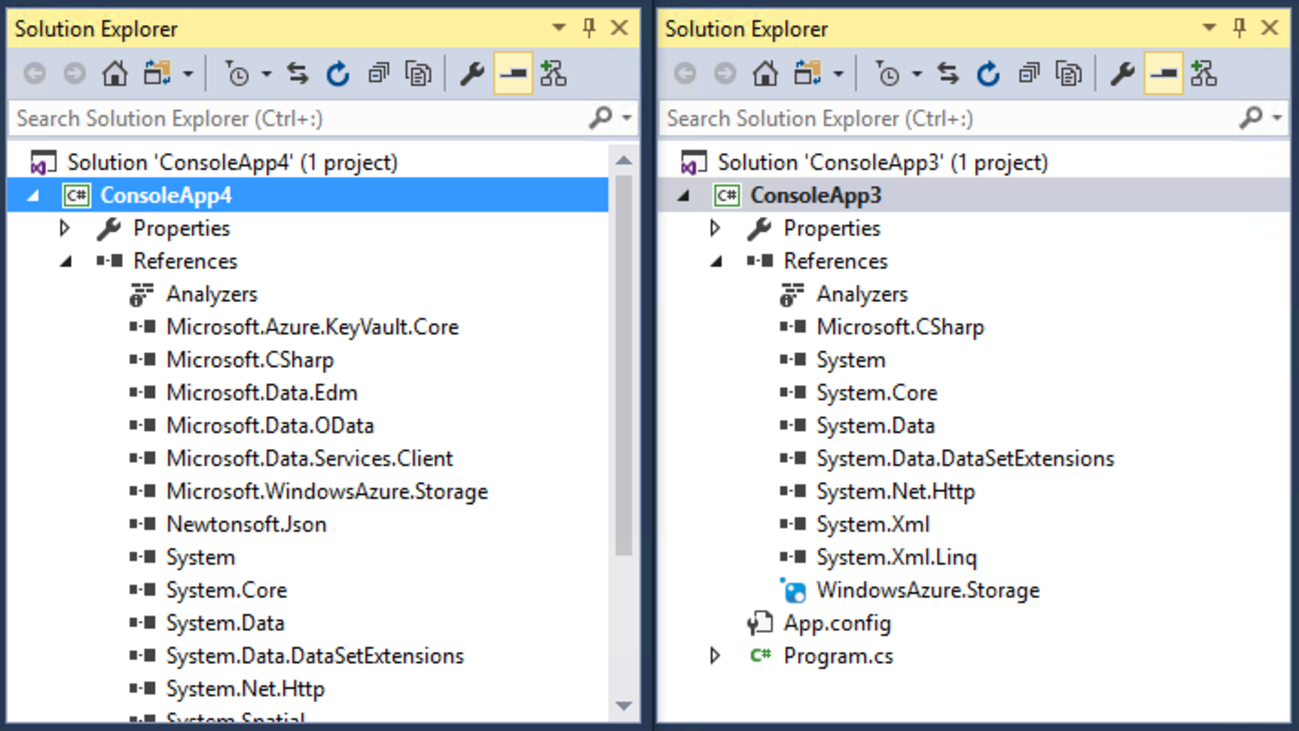Refresh the ConsoleApp3 Solution Explorer
The width and height of the screenshot is (1299, 731).
tap(988, 73)
